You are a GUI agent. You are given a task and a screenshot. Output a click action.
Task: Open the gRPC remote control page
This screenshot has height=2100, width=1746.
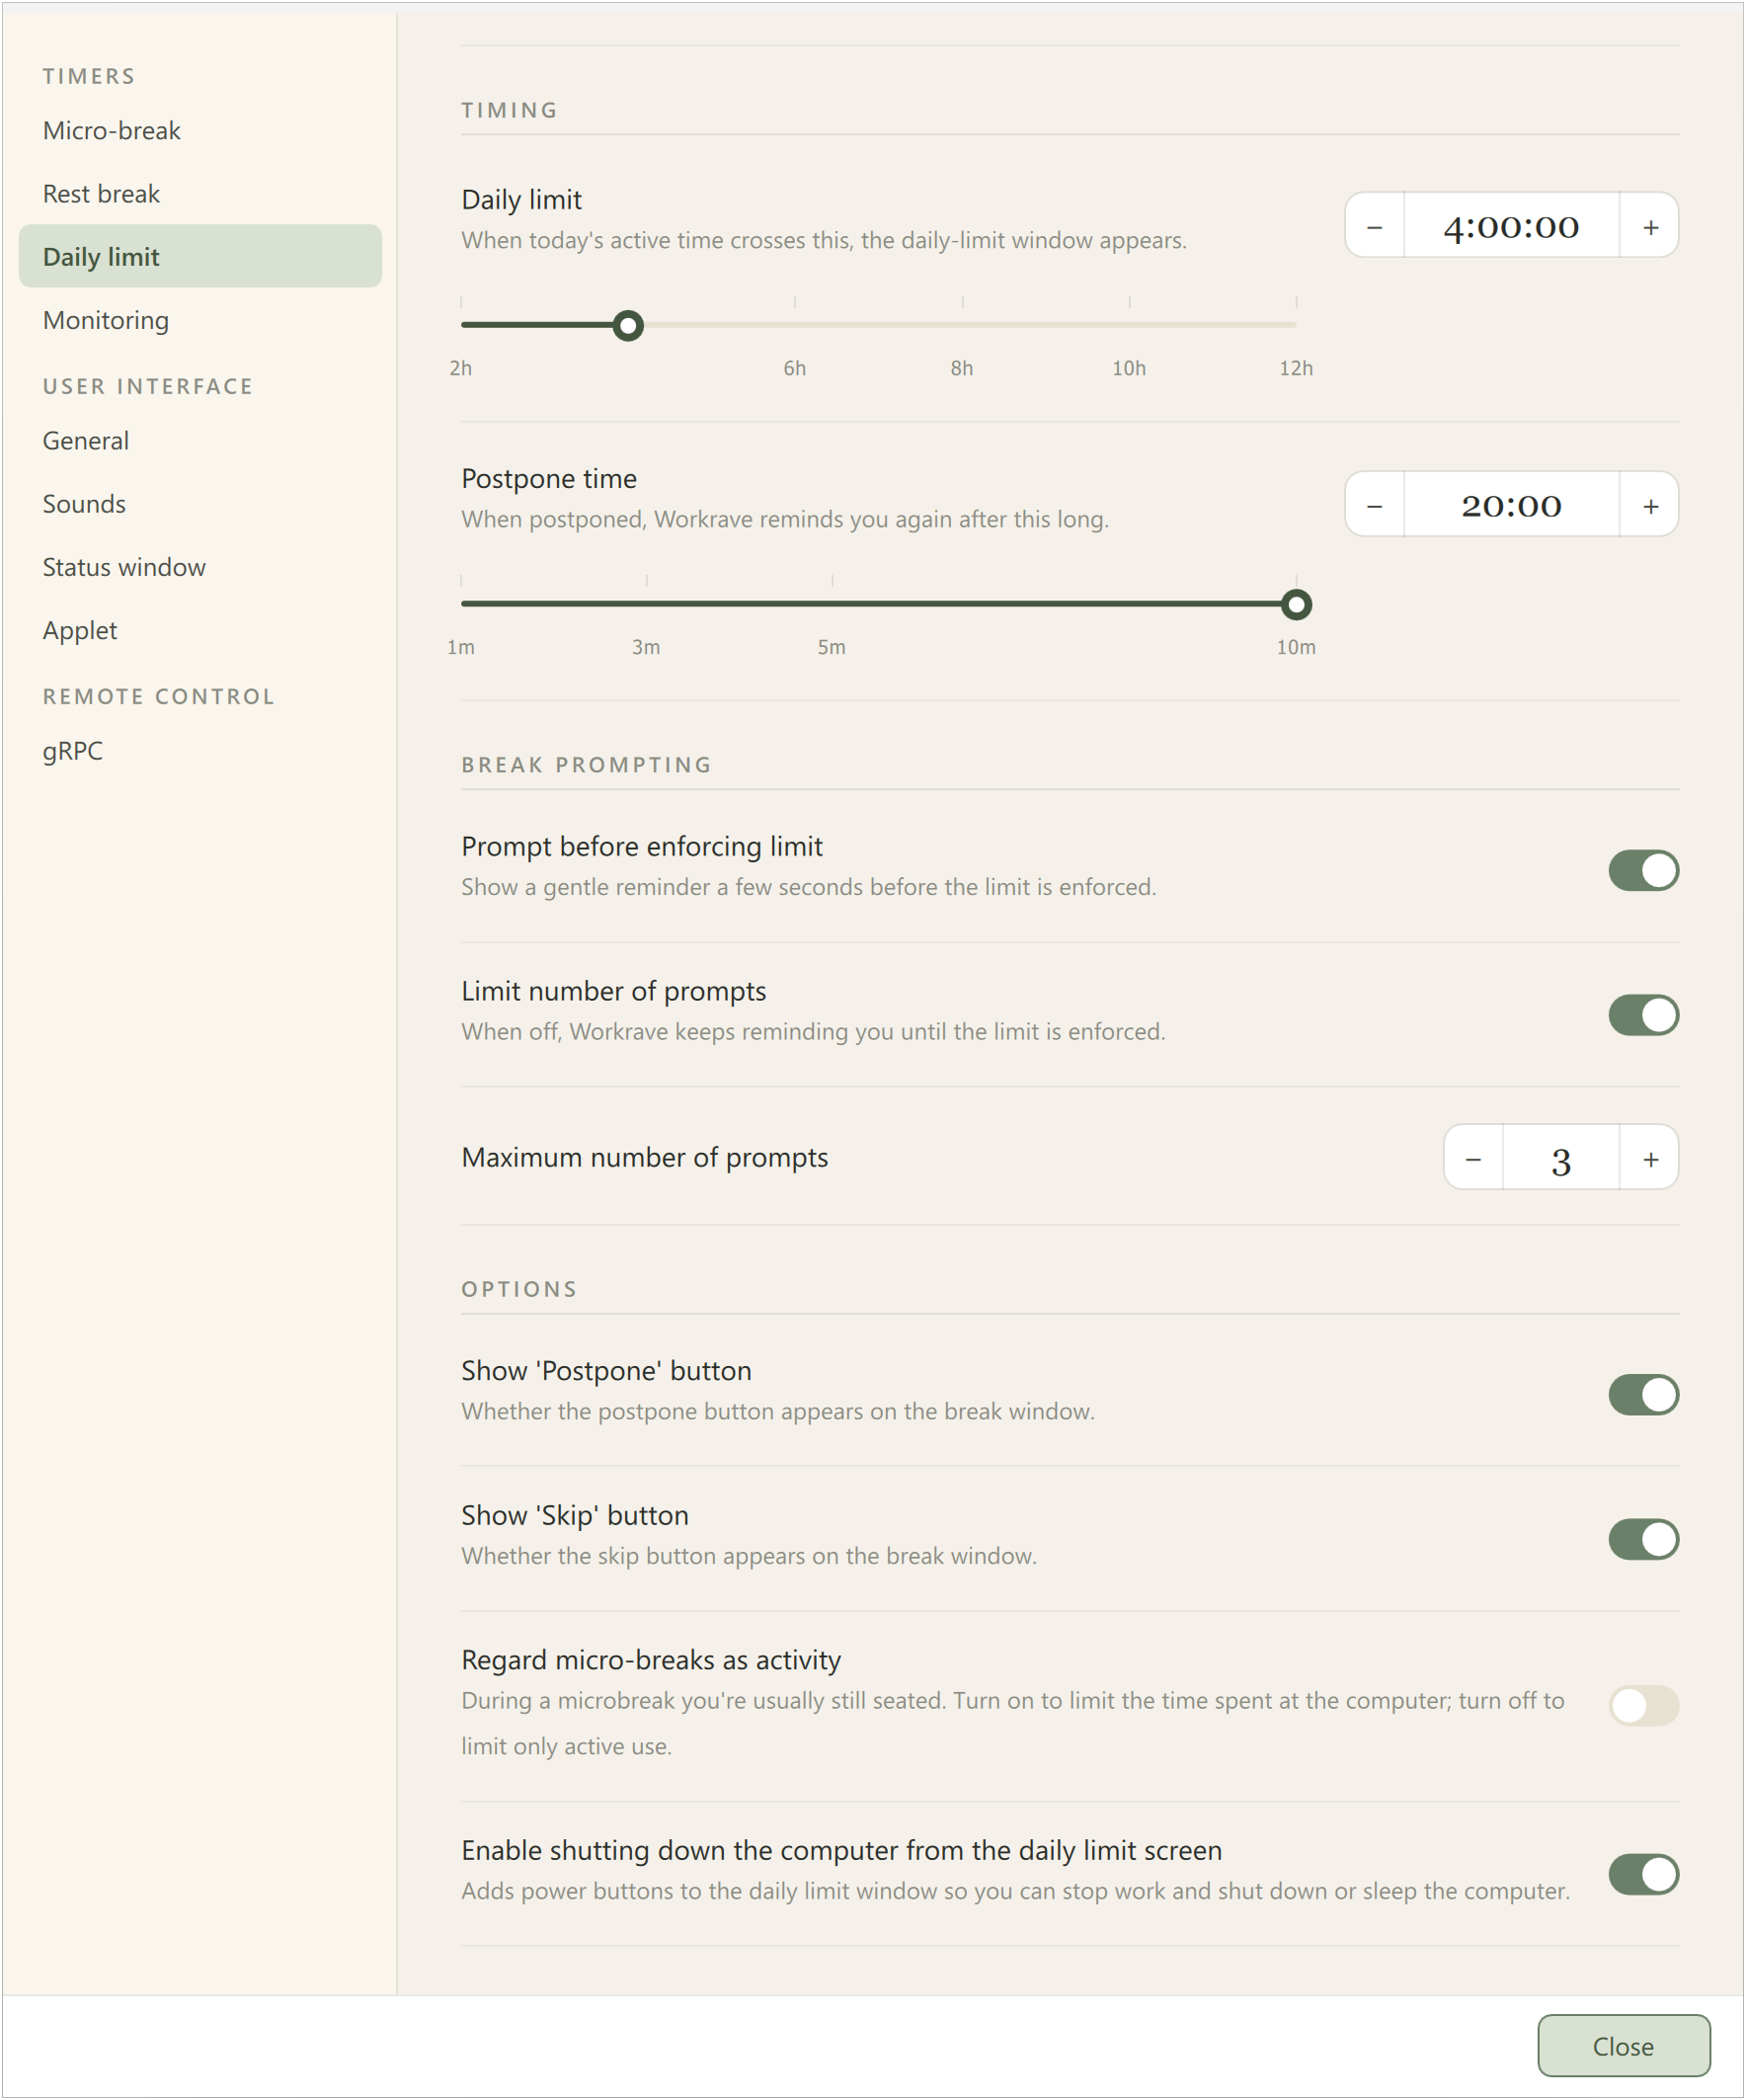[200, 751]
